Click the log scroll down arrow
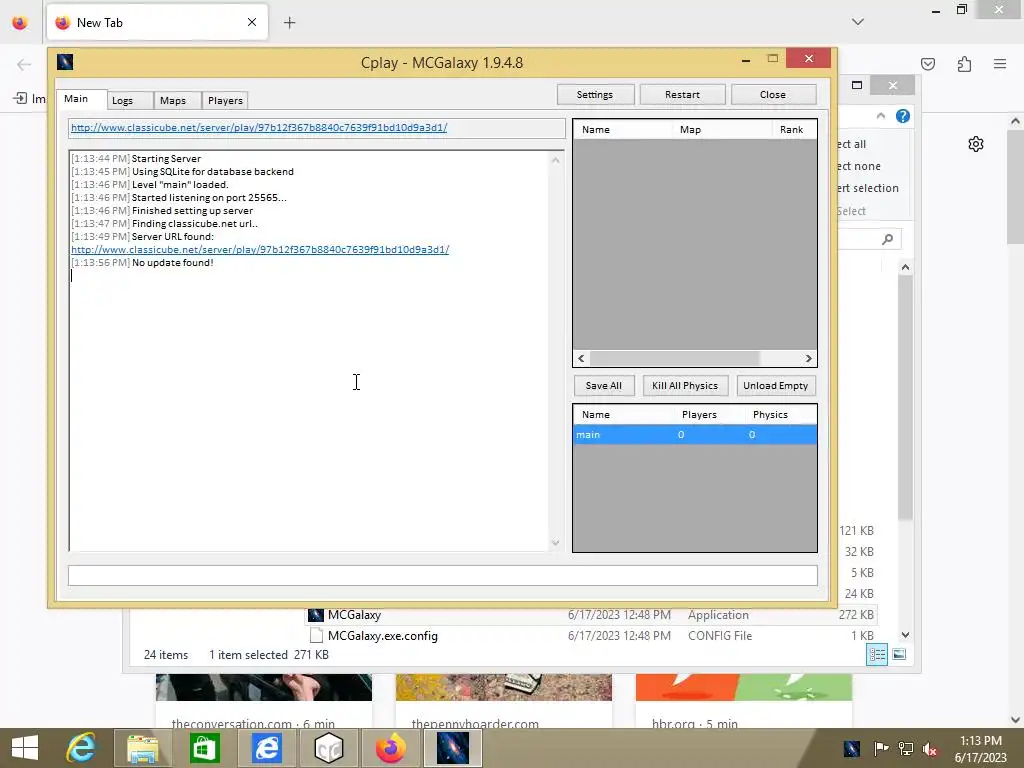Image resolution: width=1024 pixels, height=768 pixels. pos(556,543)
